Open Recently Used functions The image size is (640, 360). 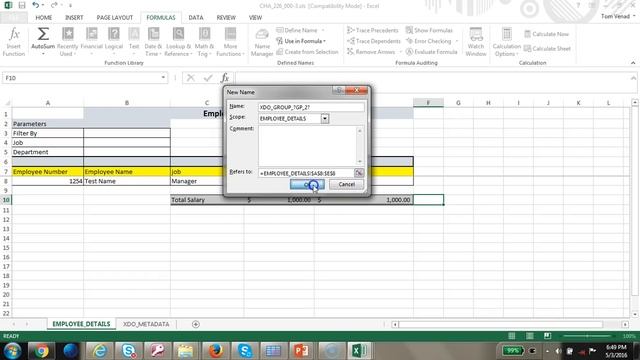point(67,42)
